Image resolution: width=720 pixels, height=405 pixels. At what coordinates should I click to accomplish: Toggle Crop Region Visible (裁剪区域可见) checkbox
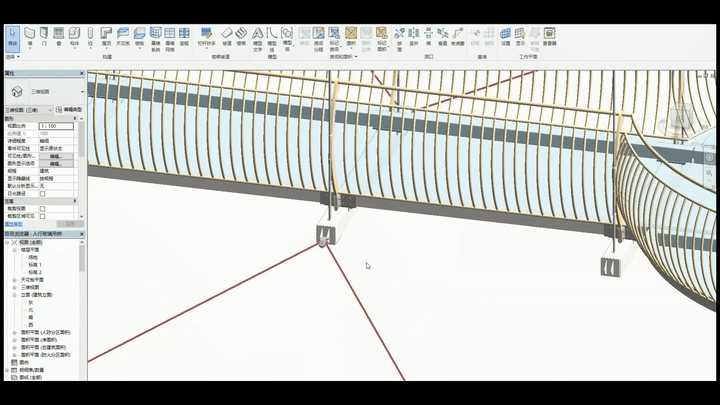(x=42, y=215)
